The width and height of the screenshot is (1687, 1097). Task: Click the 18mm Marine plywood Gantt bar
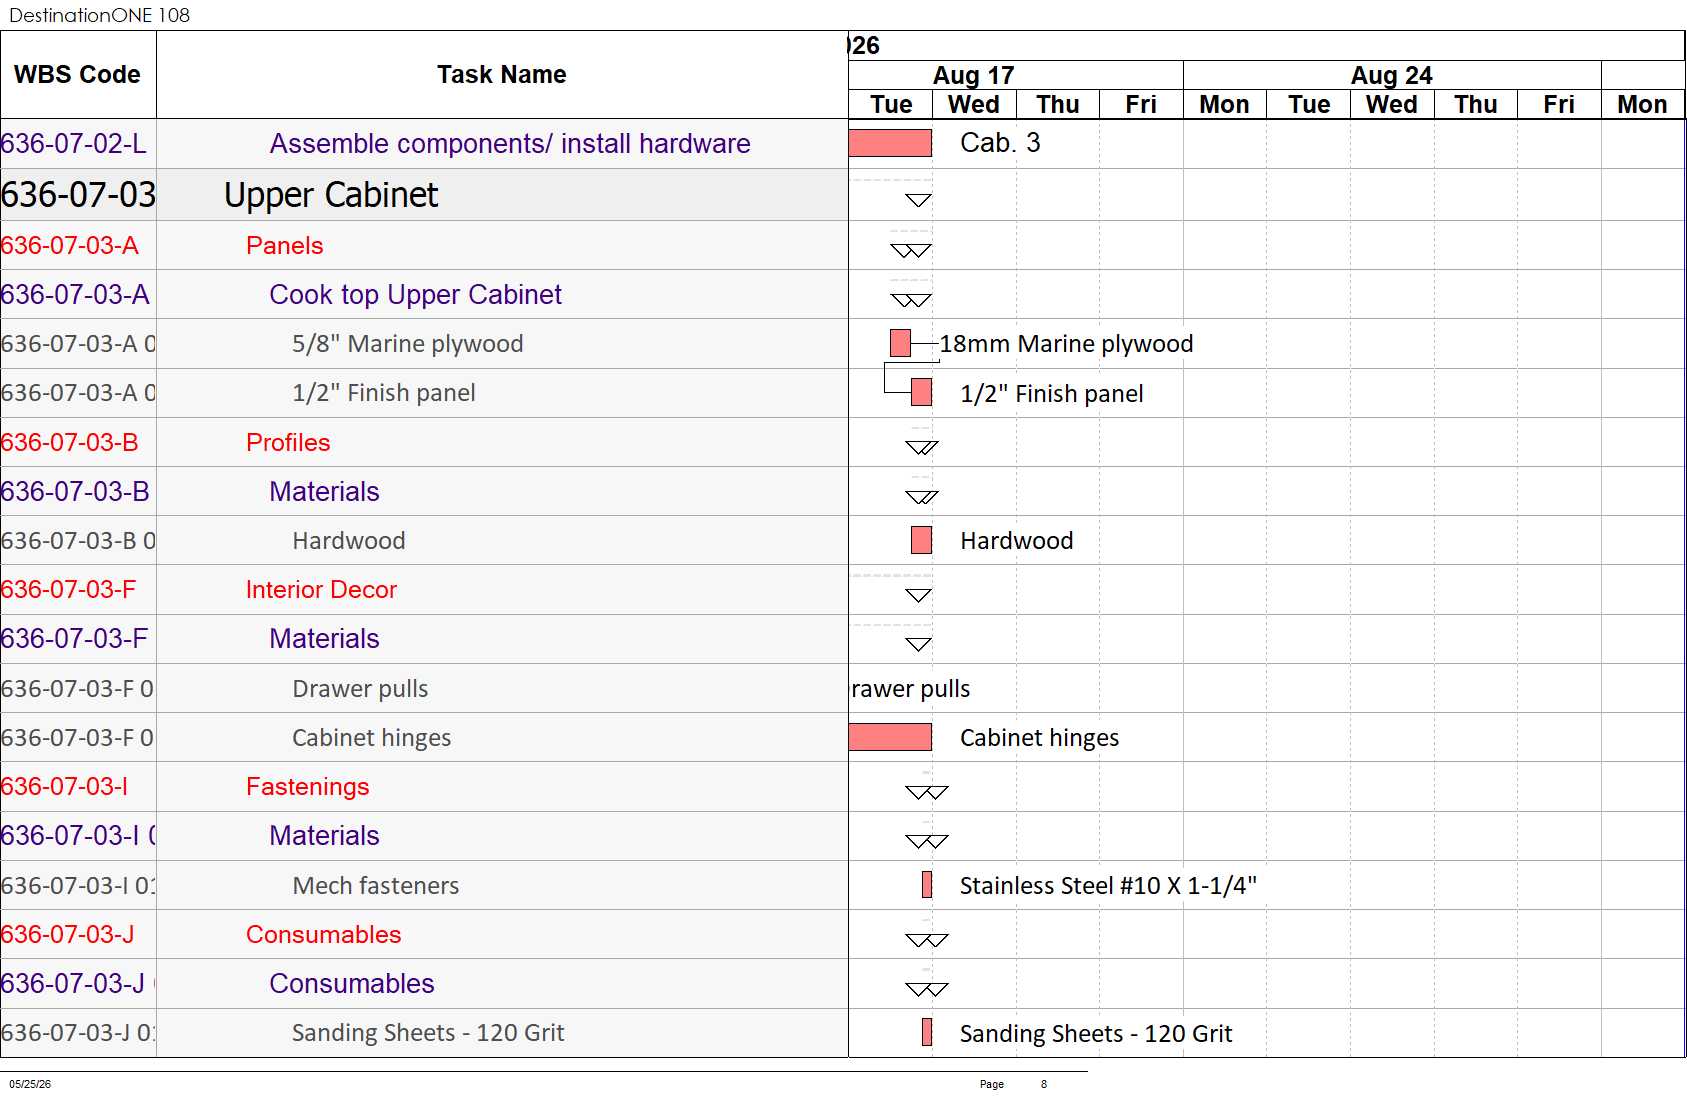pos(900,343)
